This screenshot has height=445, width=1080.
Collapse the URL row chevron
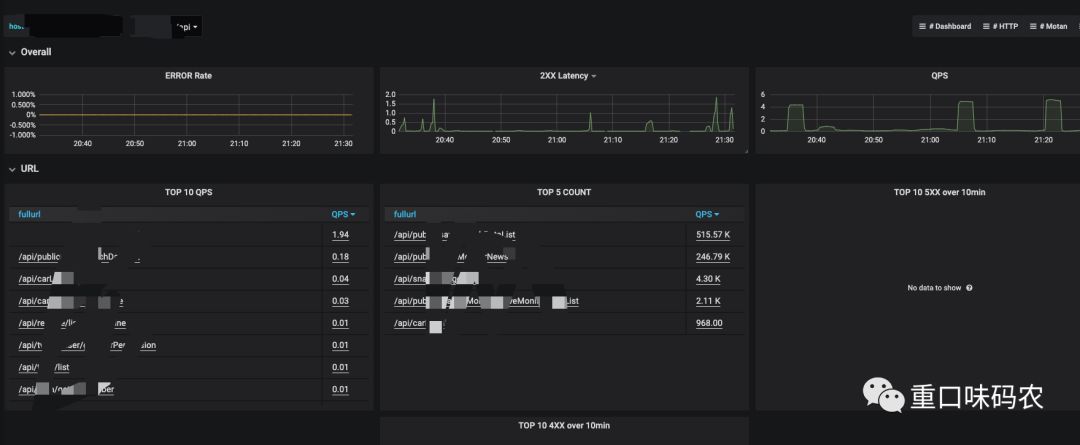click(x=12, y=169)
